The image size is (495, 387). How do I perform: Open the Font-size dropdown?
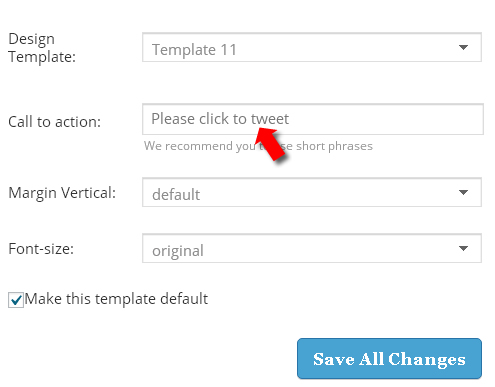point(312,248)
